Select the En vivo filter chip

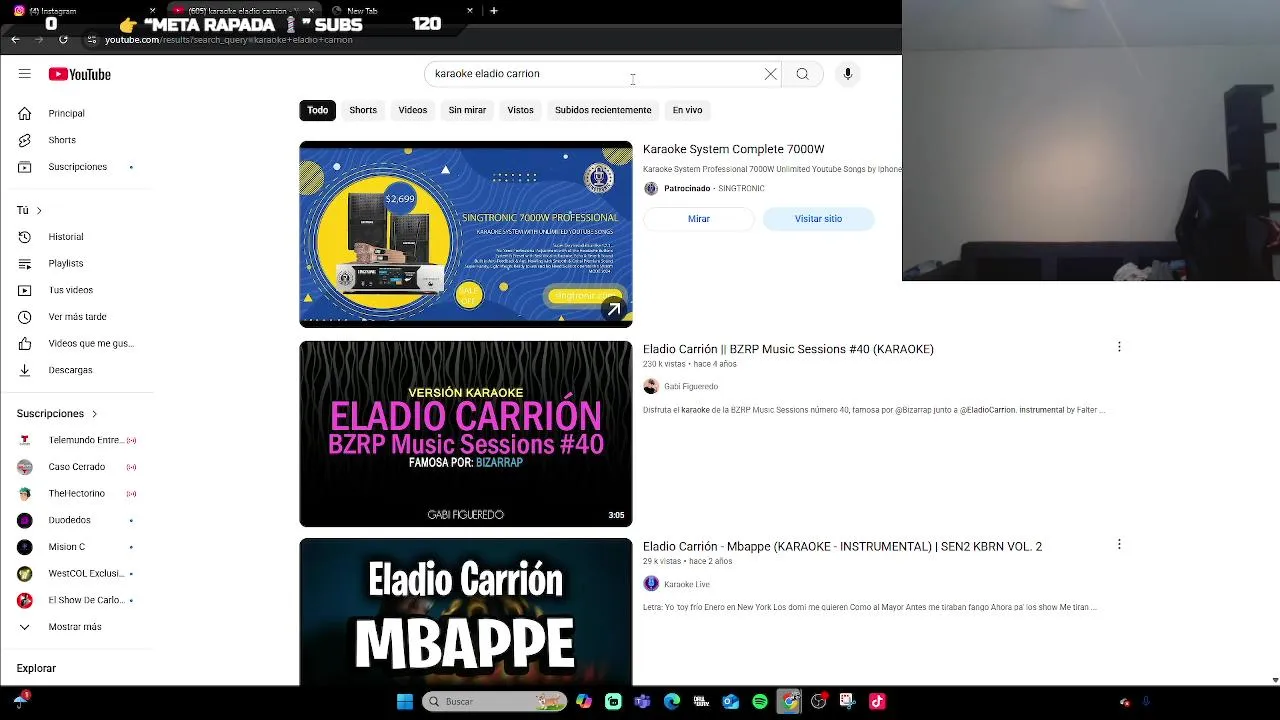687,110
